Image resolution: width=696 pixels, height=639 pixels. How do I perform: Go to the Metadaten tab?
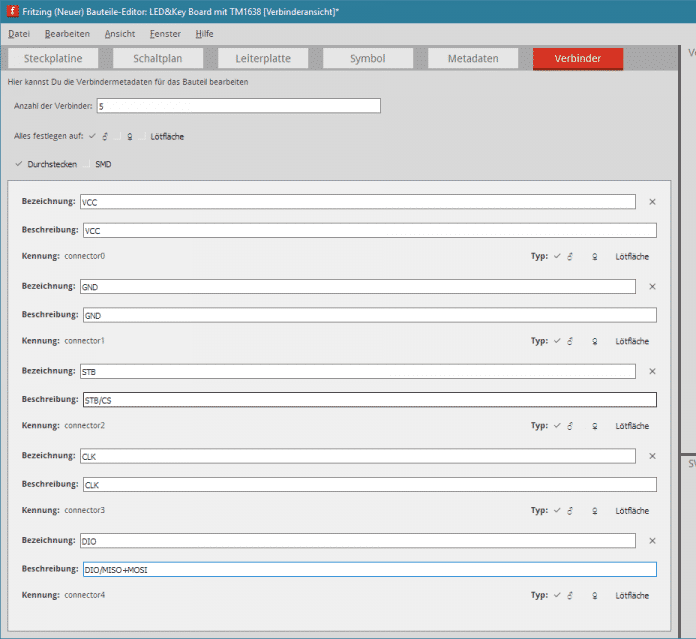point(473,58)
